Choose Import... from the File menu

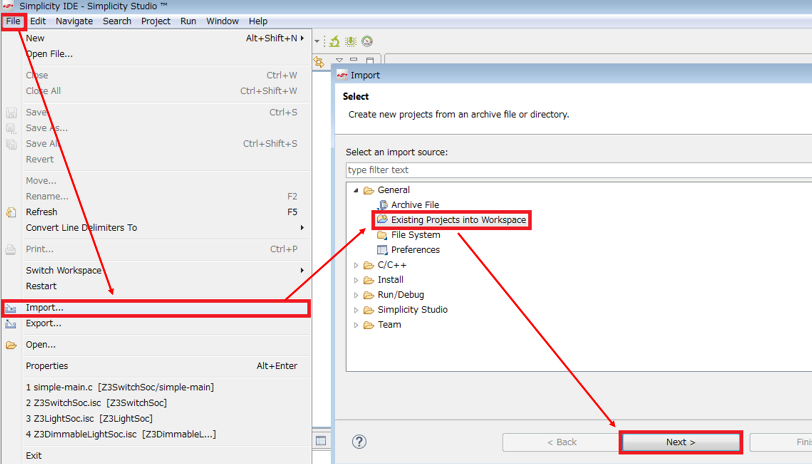point(156,308)
